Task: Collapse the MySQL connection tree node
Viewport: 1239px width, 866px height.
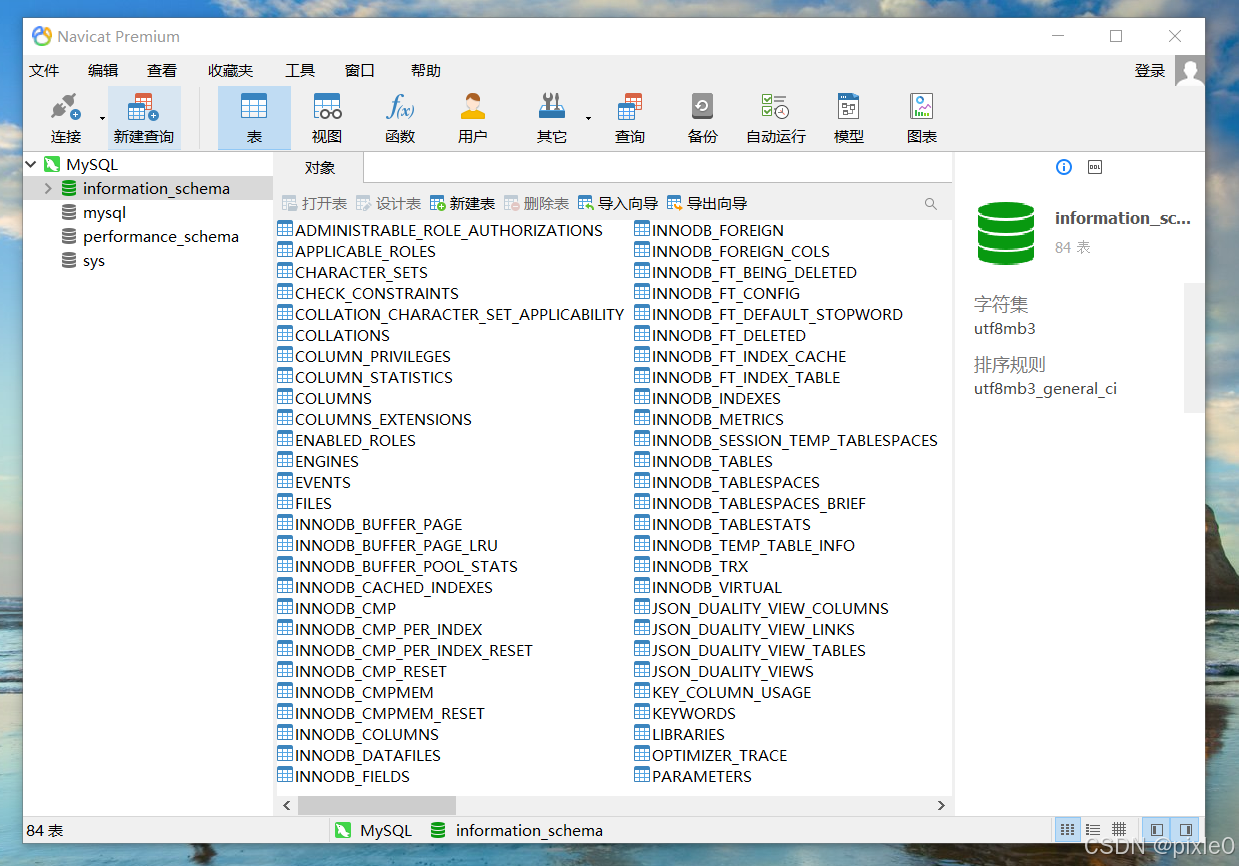Action: pyautogui.click(x=31, y=164)
